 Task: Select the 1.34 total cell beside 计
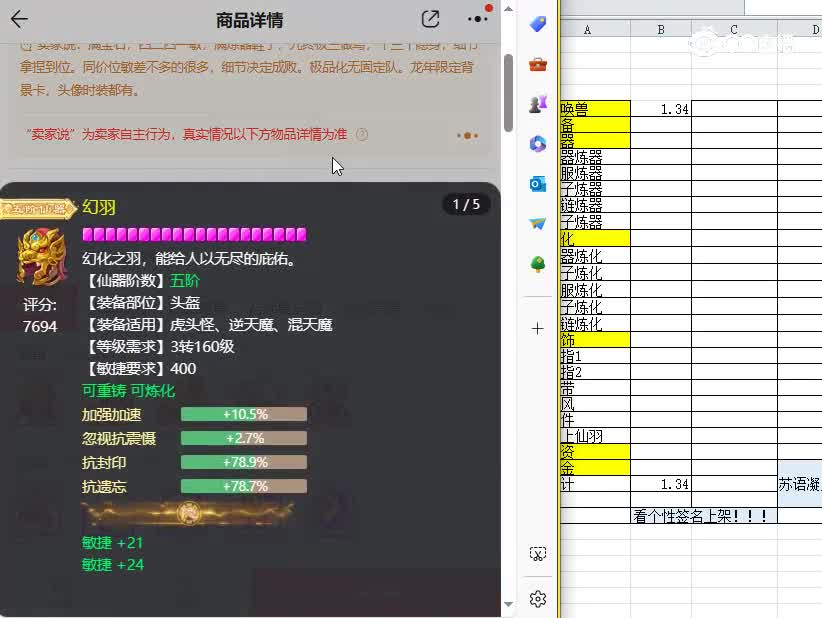tap(661, 484)
